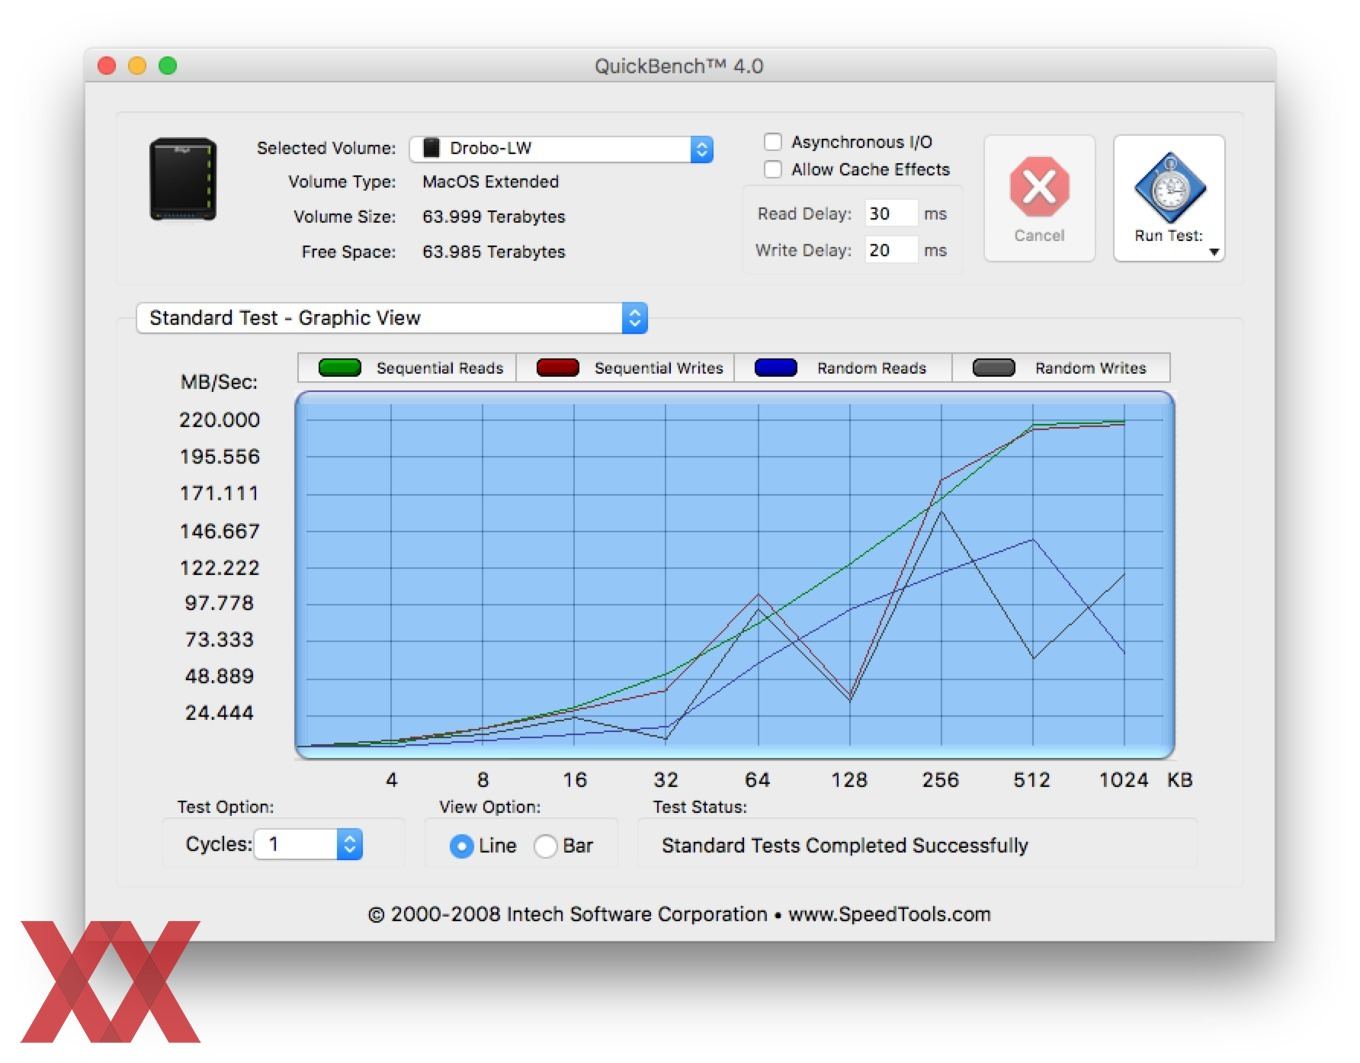Open the Selected Volume dropdown Drobo-LW
The width and height of the screenshot is (1360, 1063).
(x=561, y=149)
